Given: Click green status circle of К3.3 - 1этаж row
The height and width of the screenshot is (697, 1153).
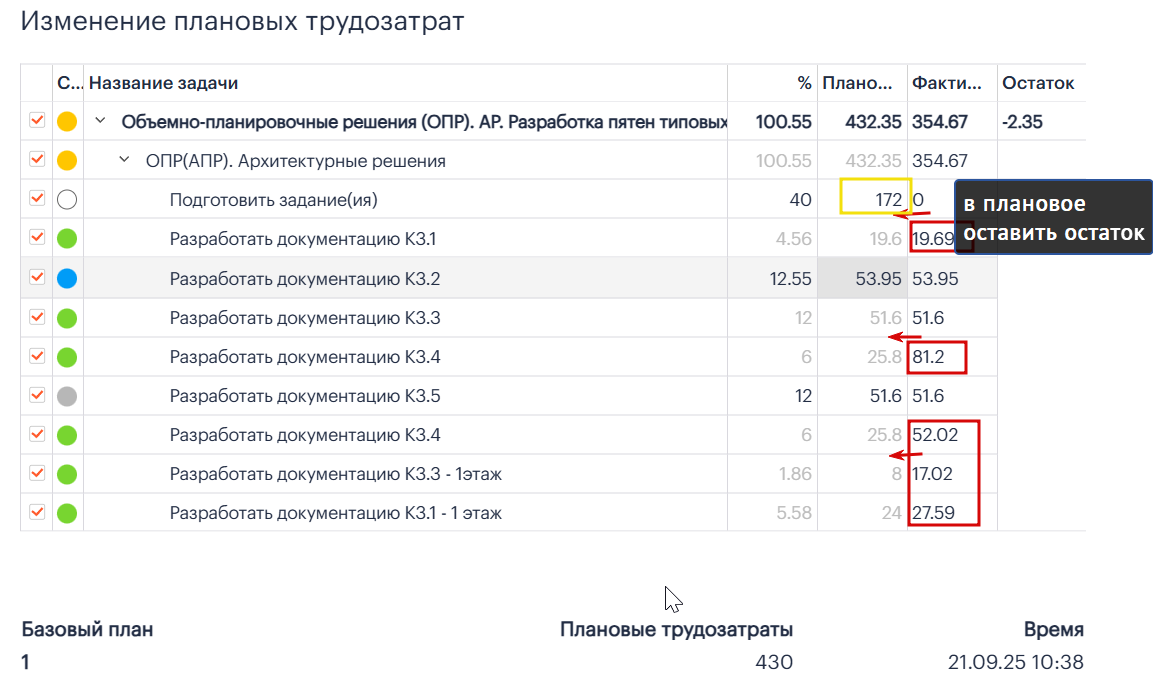Looking at the screenshot, I should click(x=67, y=474).
